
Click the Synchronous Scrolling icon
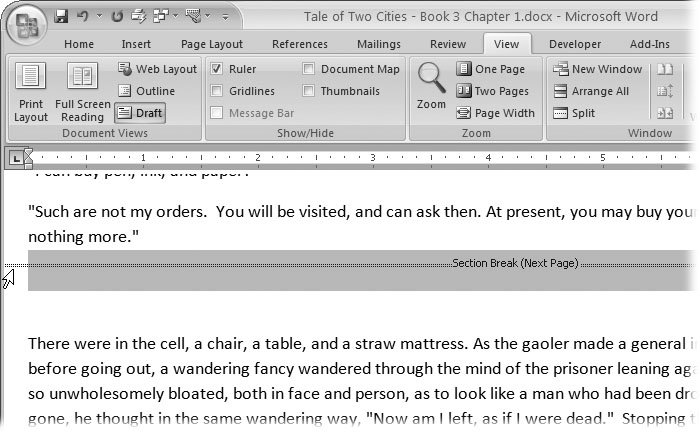click(665, 91)
